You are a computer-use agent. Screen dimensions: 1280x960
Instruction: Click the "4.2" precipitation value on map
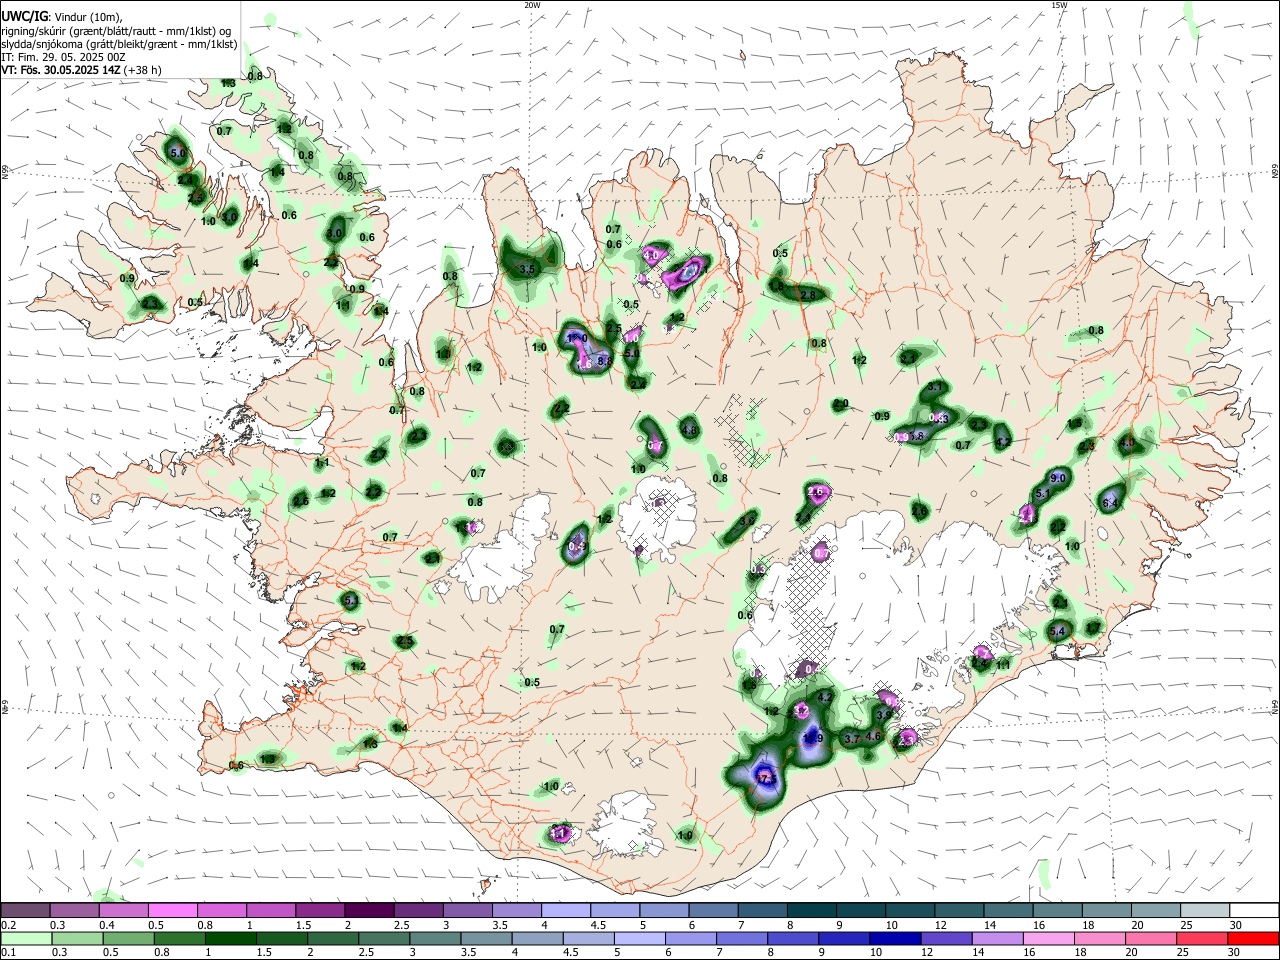click(x=825, y=697)
